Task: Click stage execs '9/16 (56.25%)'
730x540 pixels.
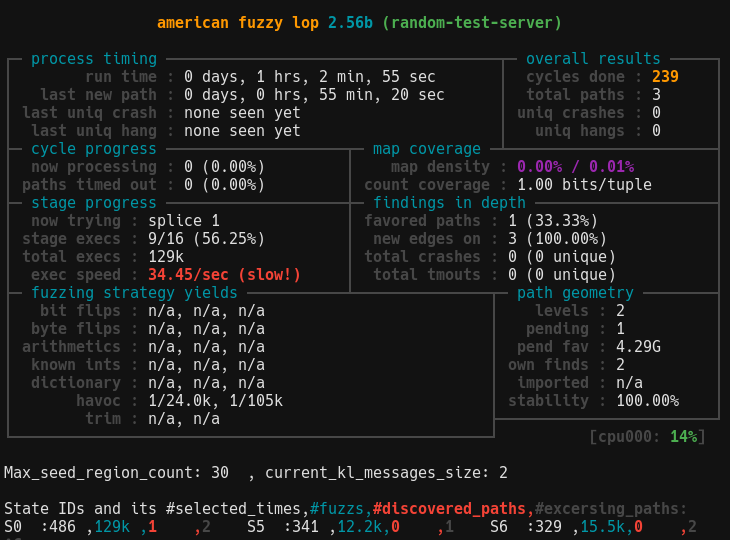Action: 206,239
